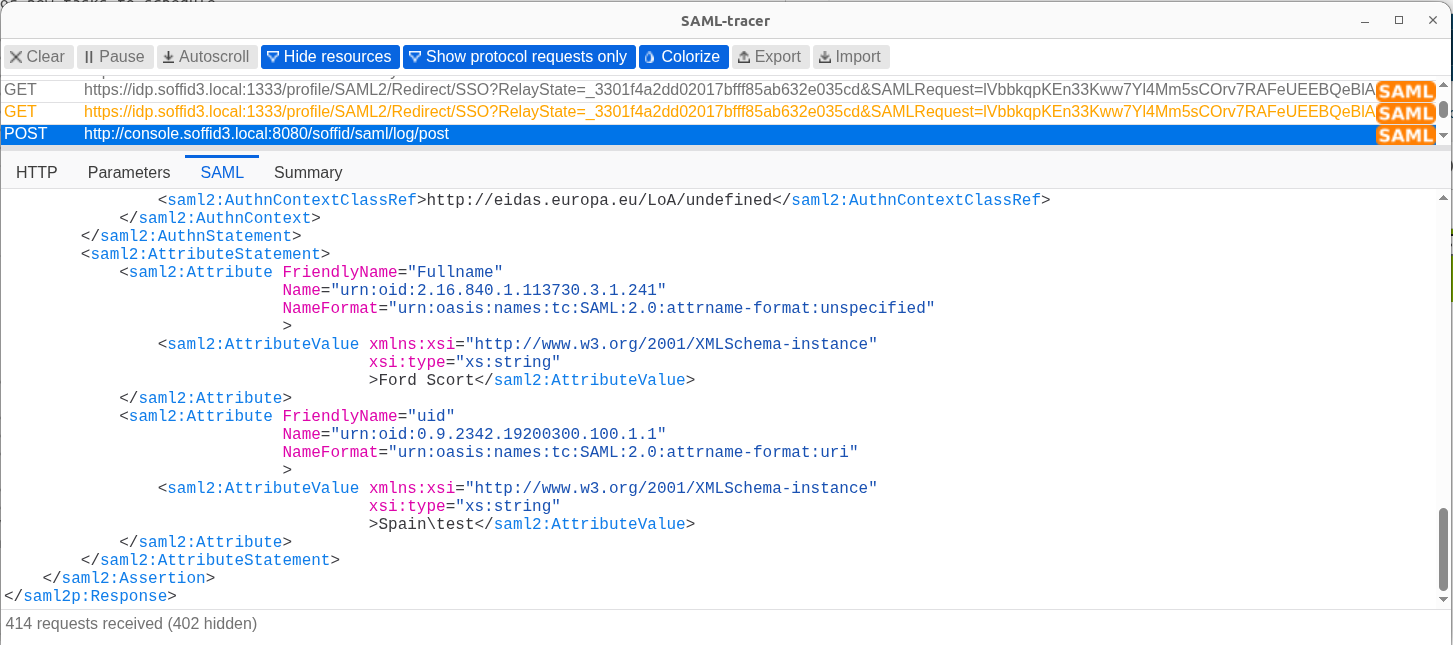
Task: Click detail pane scroll-down arrow
Action: [x=1443, y=598]
